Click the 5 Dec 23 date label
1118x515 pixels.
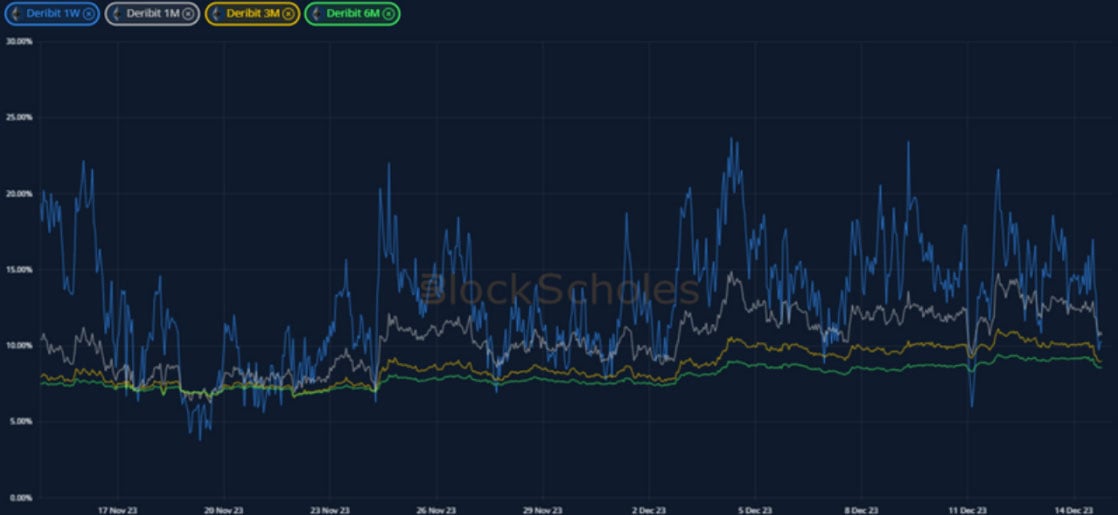(753, 508)
